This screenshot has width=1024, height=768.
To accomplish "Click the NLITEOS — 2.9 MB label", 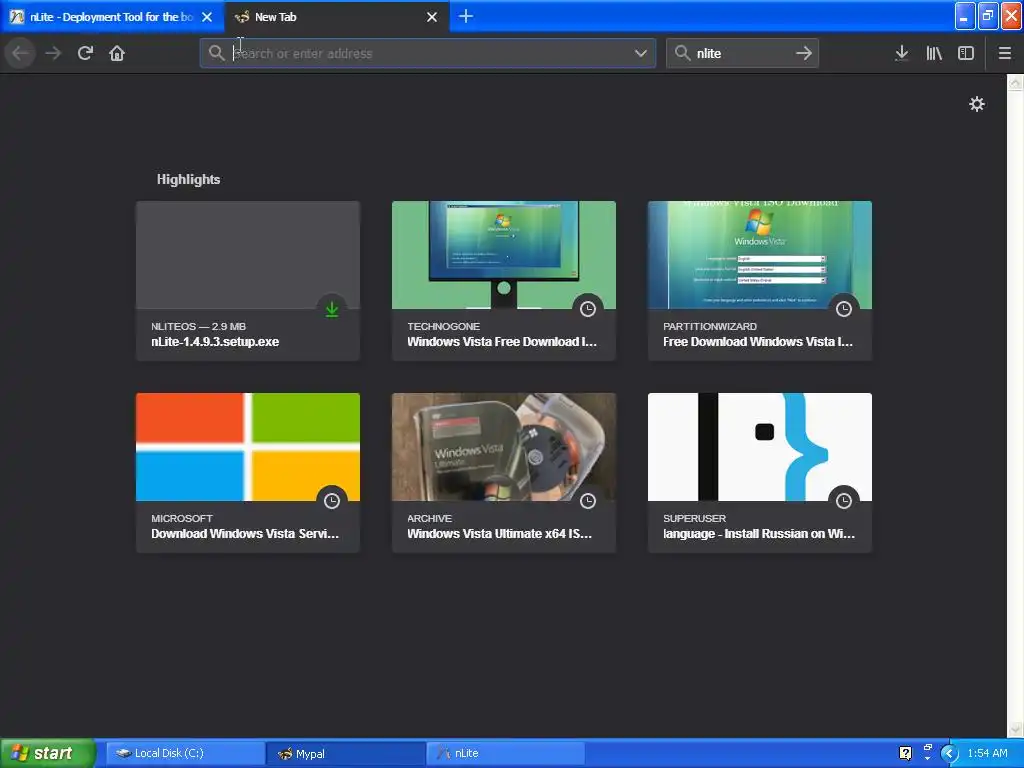I will pyautogui.click(x=199, y=326).
